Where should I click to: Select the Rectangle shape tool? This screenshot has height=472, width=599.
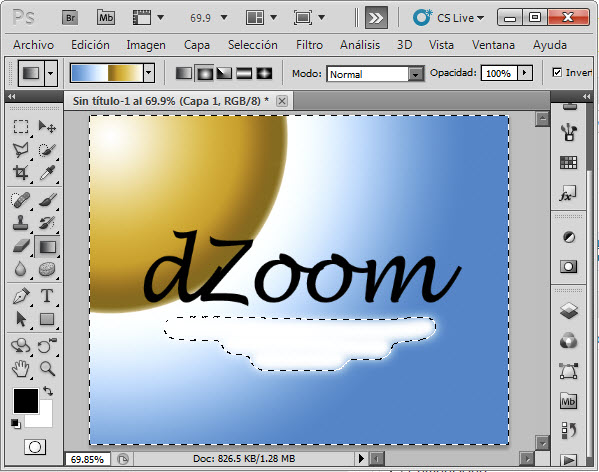point(47,319)
